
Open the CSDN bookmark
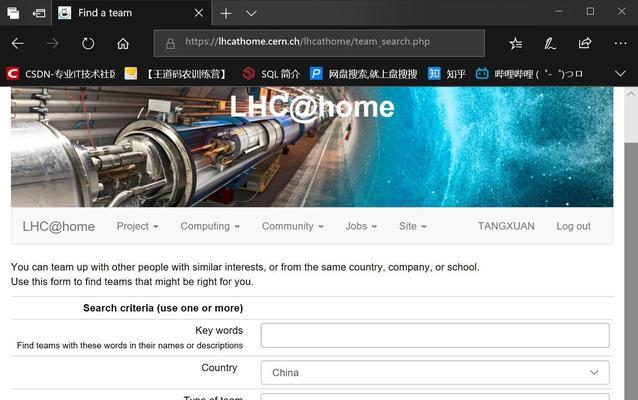tap(61, 74)
